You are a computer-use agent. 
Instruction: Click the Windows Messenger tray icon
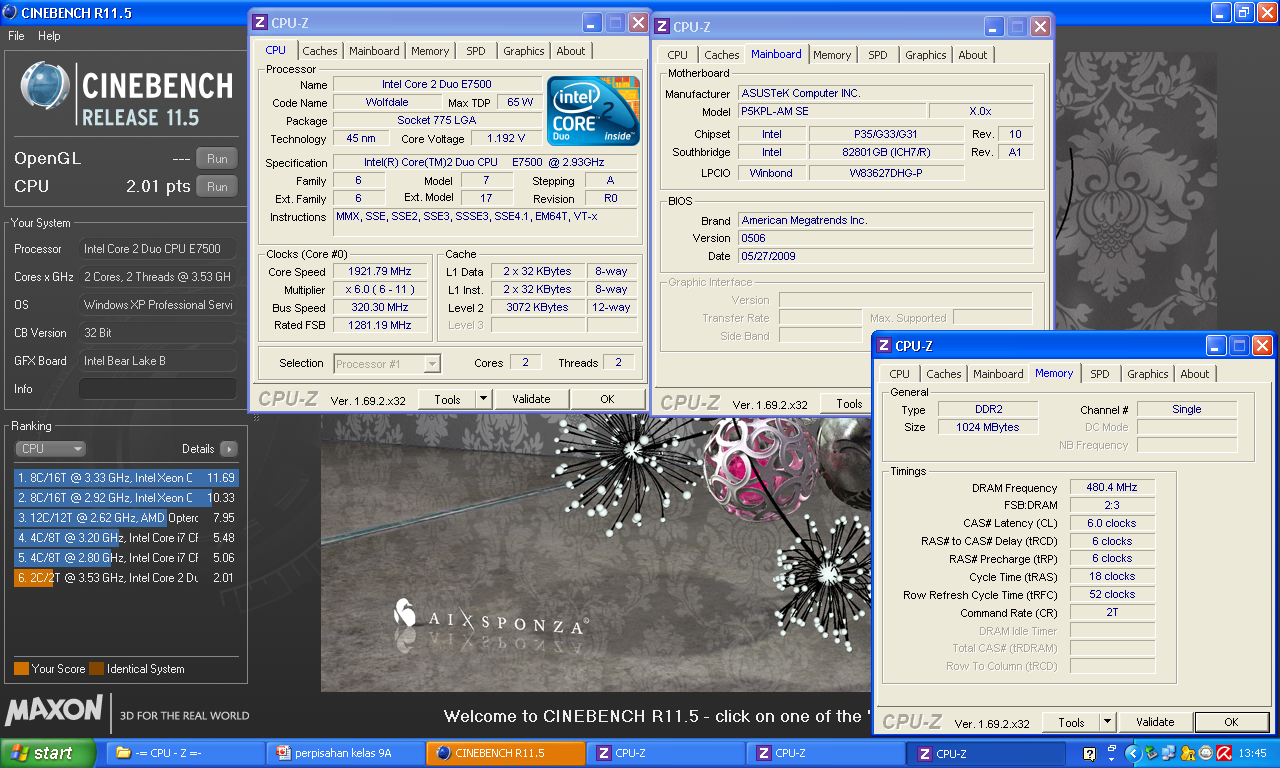(1188, 753)
